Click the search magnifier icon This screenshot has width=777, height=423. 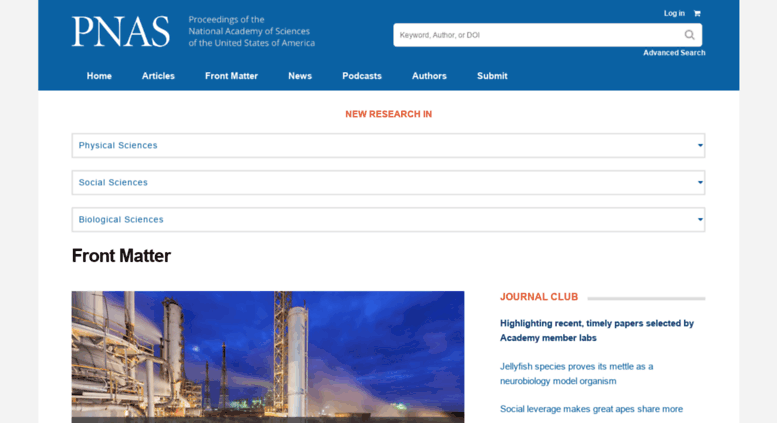(689, 35)
